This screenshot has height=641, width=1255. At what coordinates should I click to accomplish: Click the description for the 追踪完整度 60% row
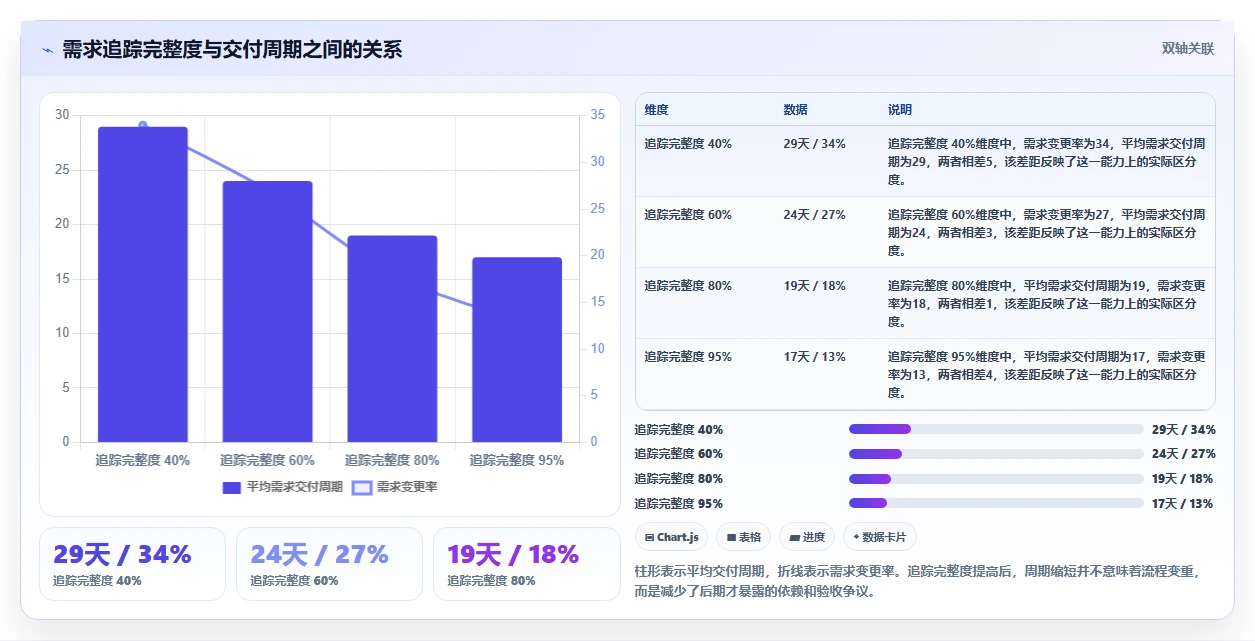[1046, 233]
